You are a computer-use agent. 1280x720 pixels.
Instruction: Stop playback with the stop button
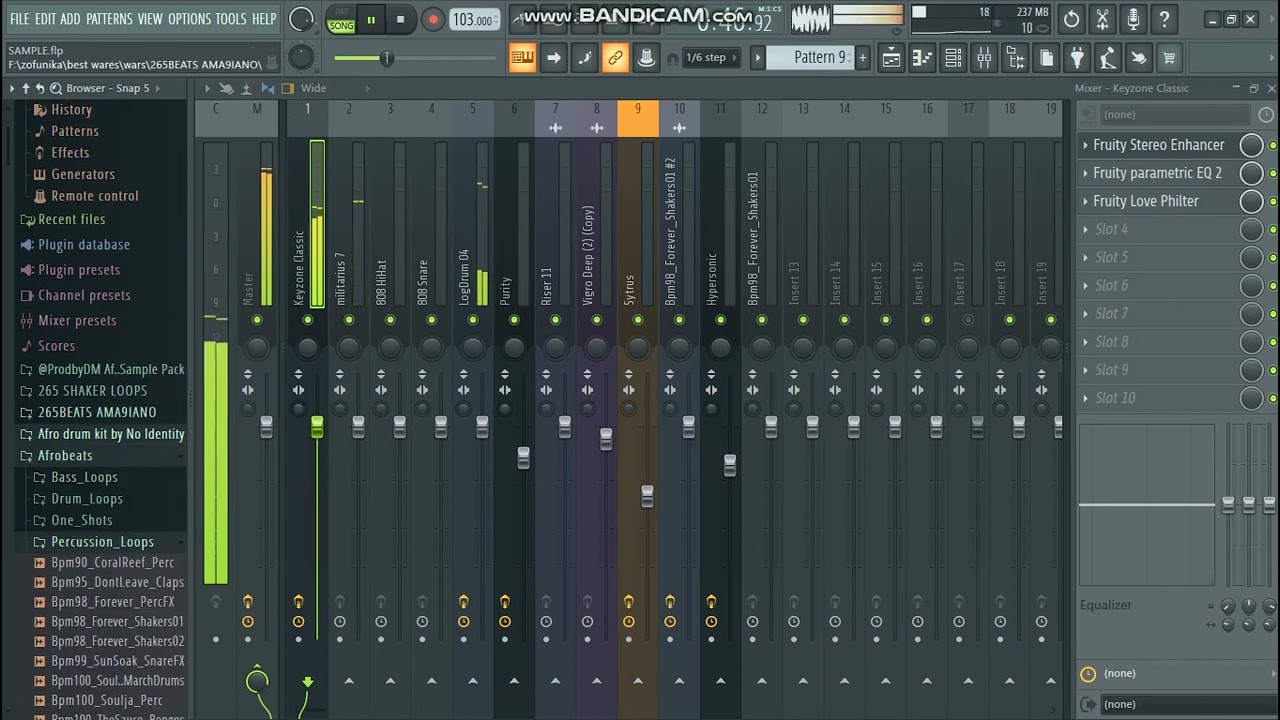401,19
